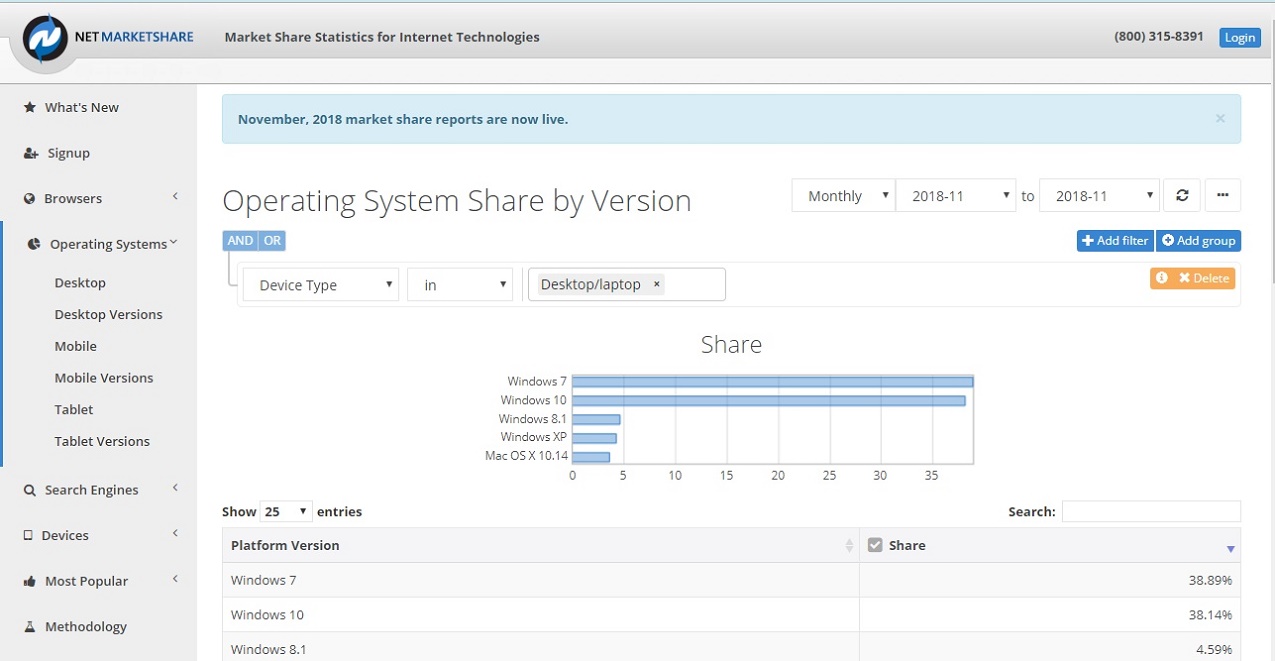The image size is (1275, 661).
Task: Click the Windows 10 table row cell
Action: click(541, 615)
